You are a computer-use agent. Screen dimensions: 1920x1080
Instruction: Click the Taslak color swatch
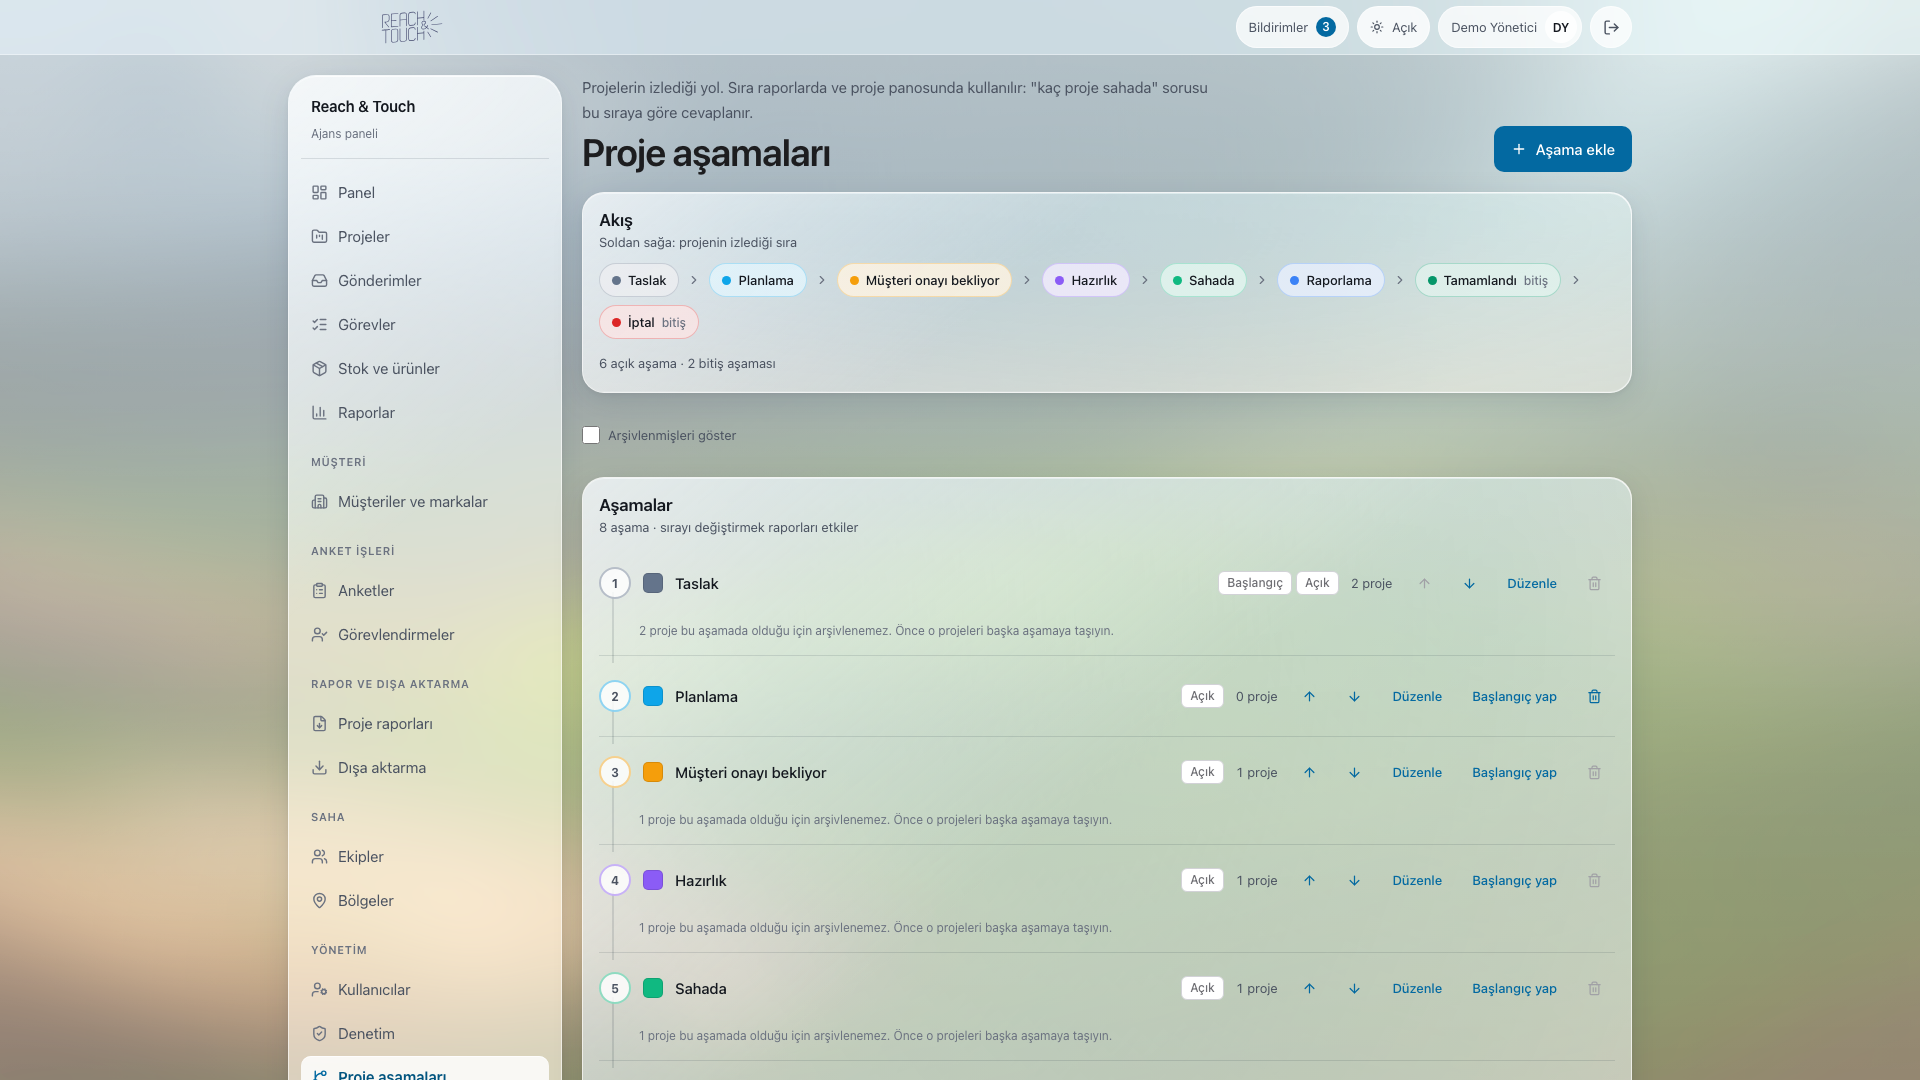(x=653, y=583)
